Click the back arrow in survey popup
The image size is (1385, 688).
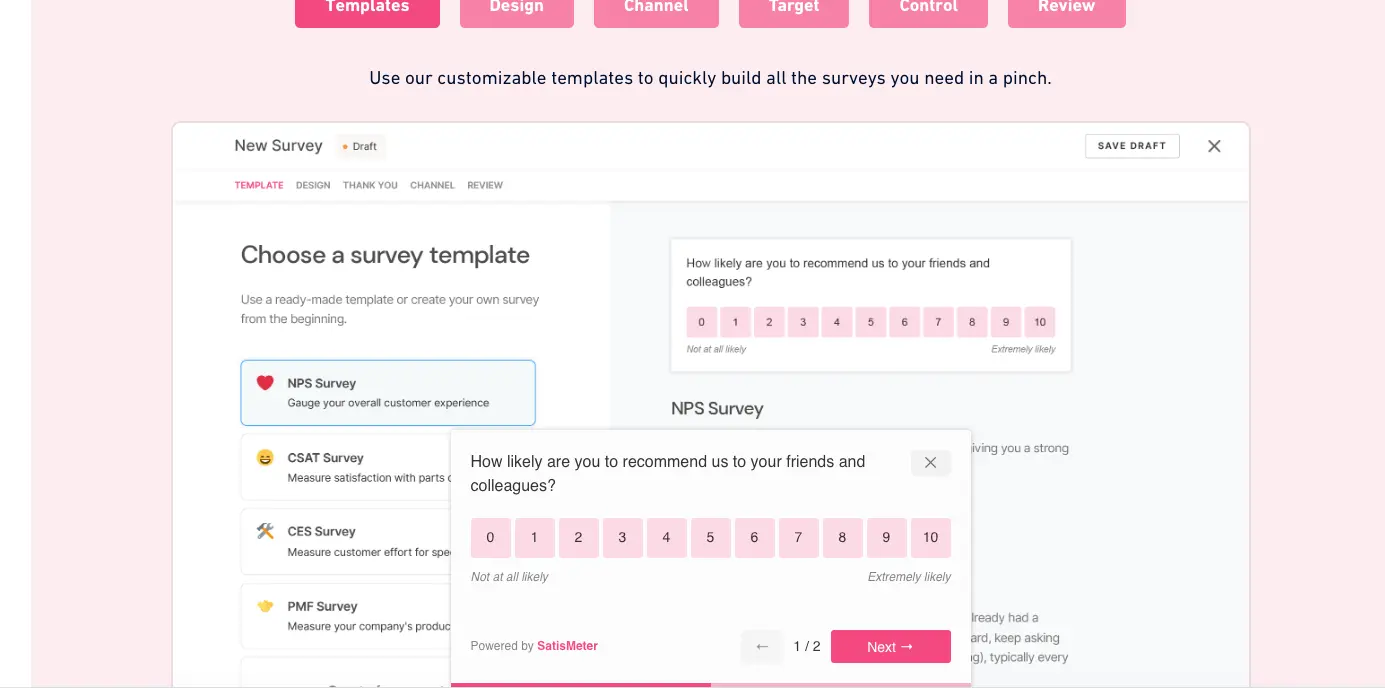762,647
